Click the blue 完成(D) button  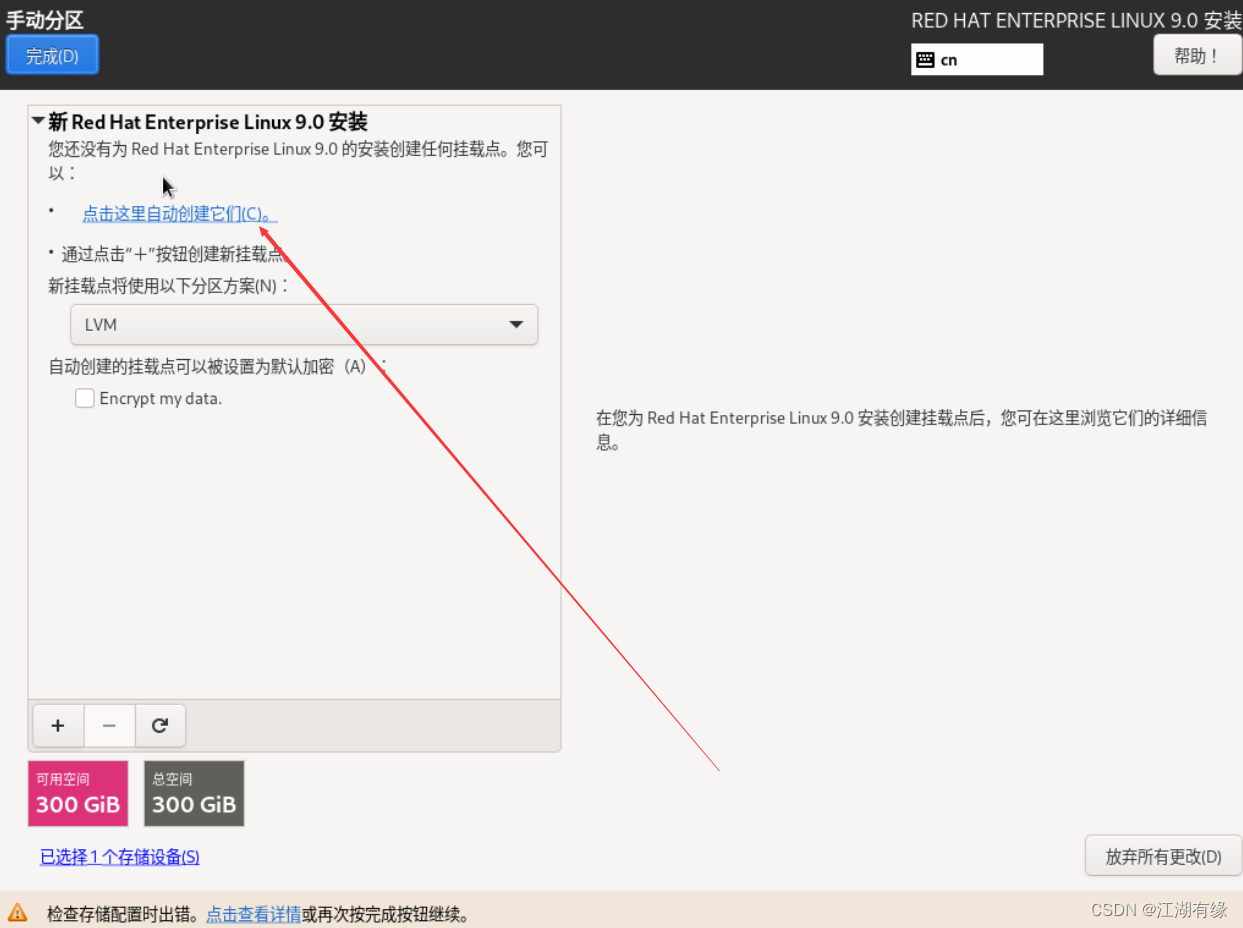pyautogui.click(x=52, y=56)
